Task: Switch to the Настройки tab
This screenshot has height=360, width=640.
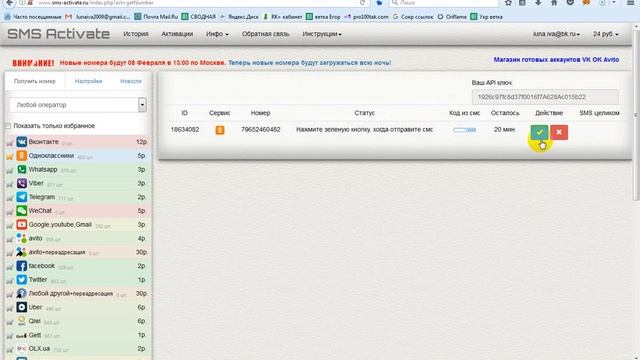Action: coord(89,81)
